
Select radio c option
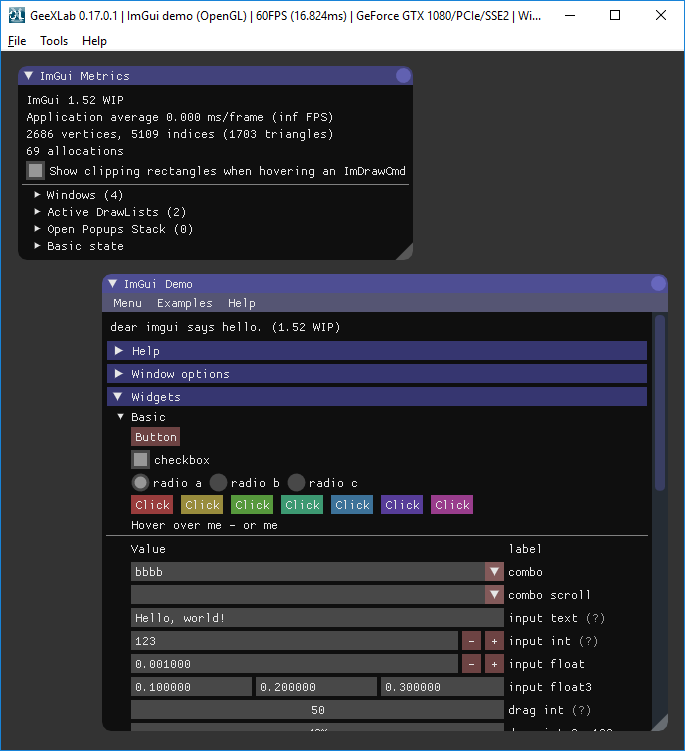[x=297, y=483]
